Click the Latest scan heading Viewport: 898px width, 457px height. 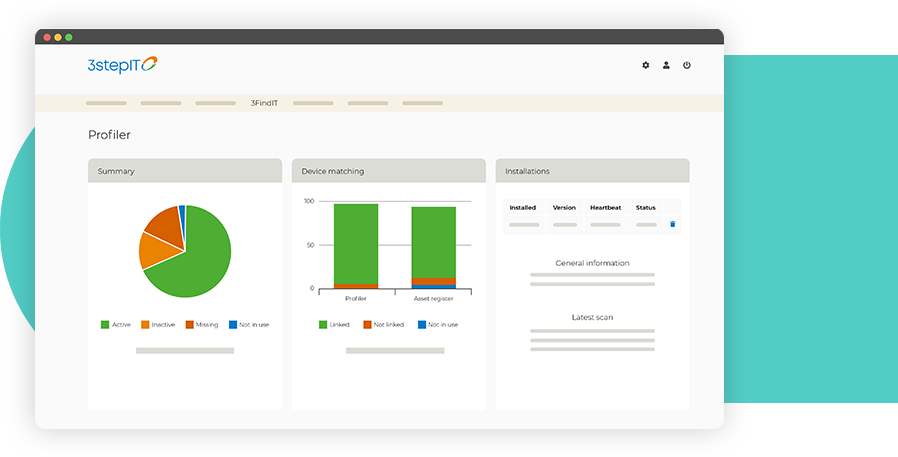tap(592, 317)
